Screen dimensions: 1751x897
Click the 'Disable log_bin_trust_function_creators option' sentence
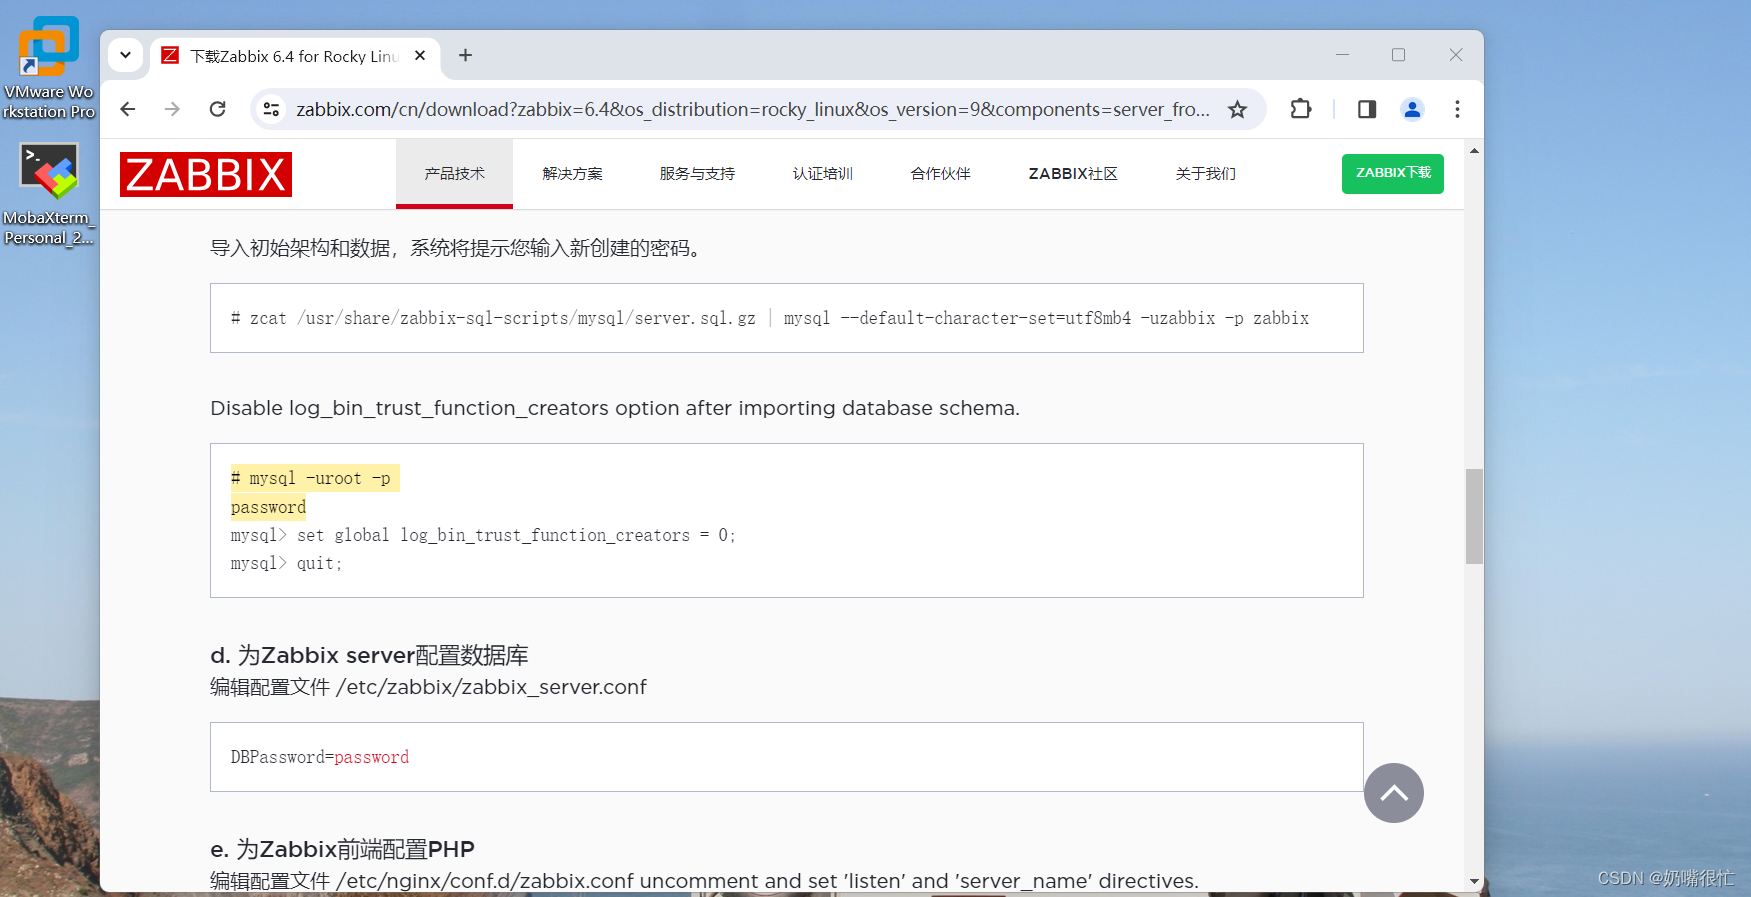click(x=615, y=408)
